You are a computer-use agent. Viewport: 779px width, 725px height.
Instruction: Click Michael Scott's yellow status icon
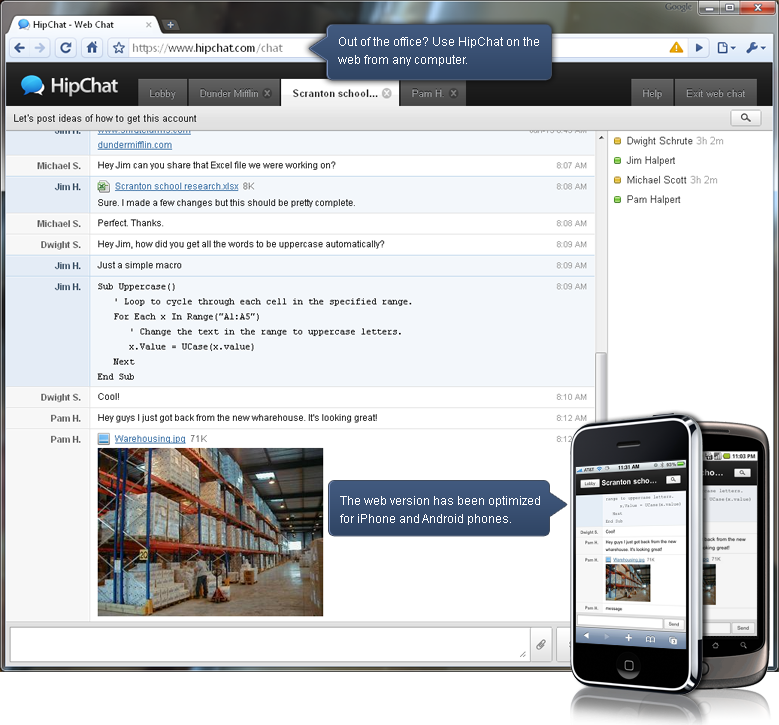[x=618, y=180]
